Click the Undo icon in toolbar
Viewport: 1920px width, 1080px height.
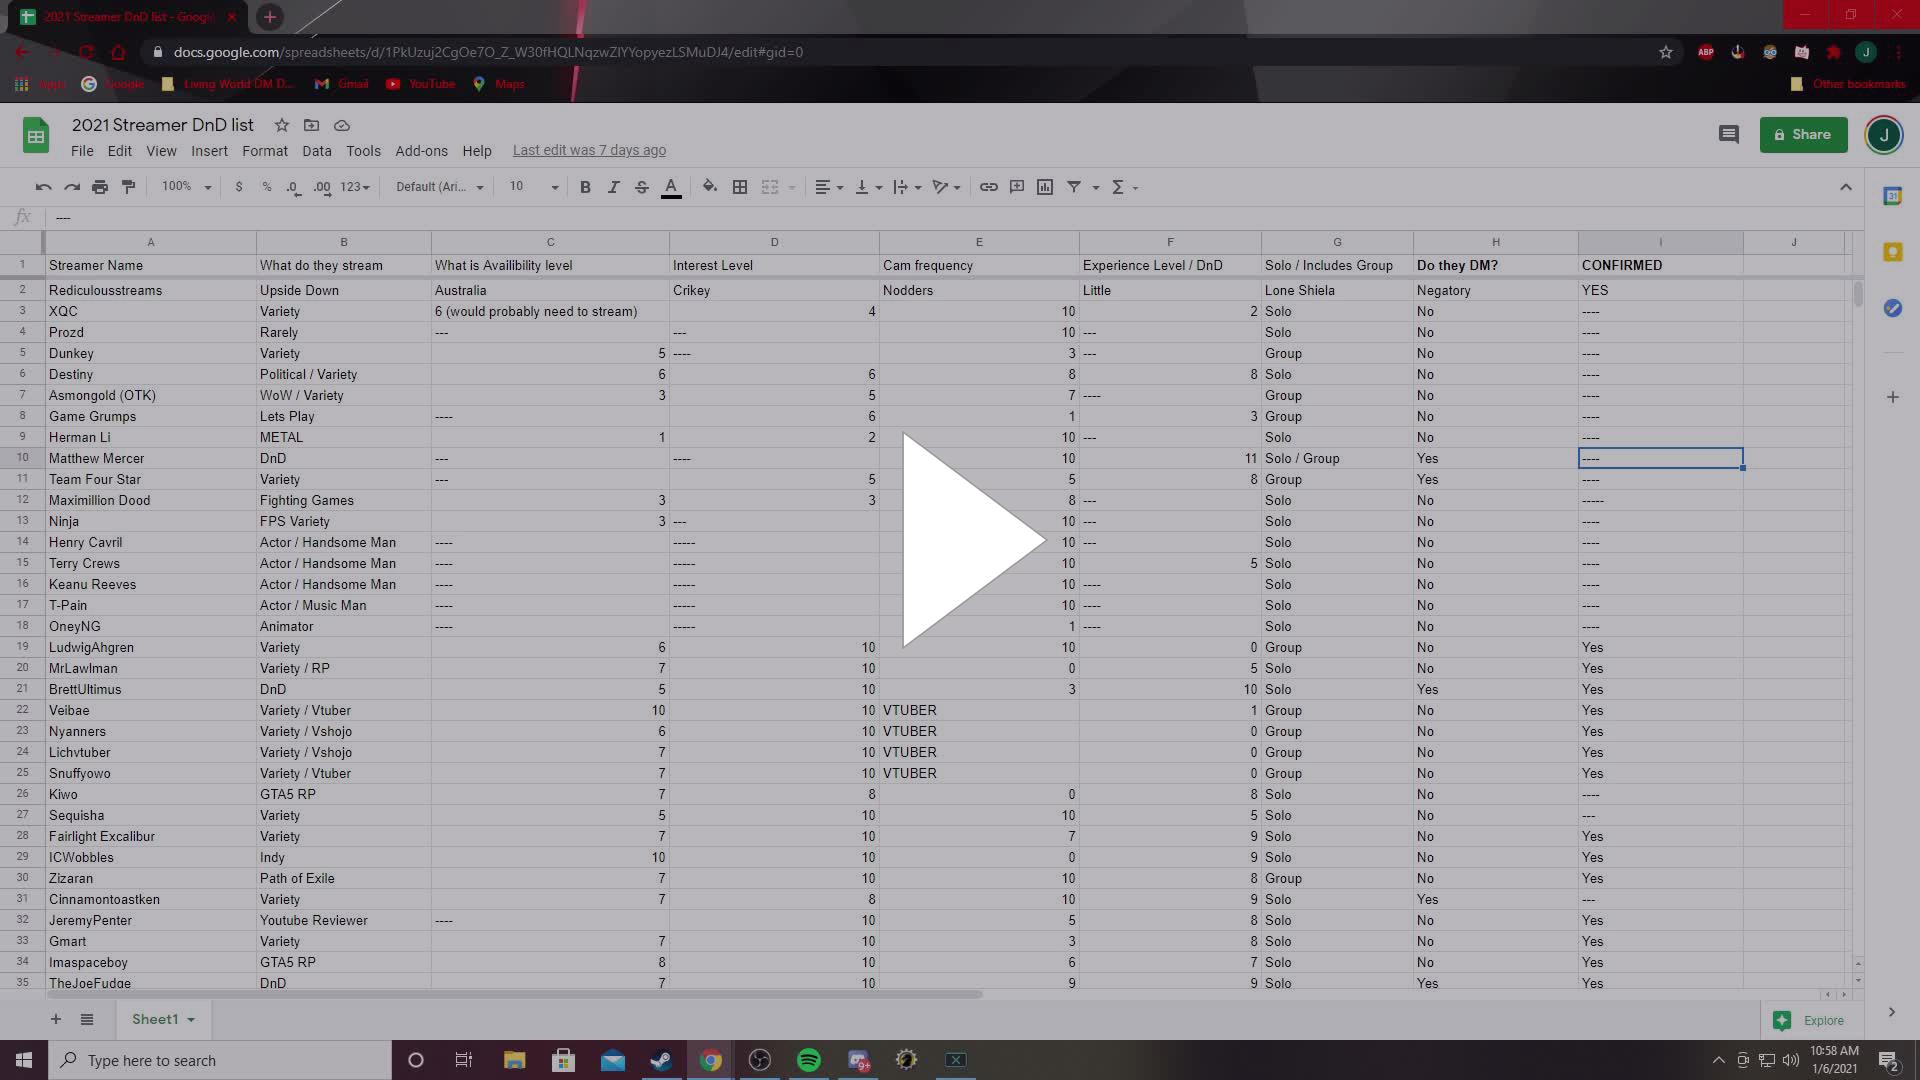[x=43, y=187]
